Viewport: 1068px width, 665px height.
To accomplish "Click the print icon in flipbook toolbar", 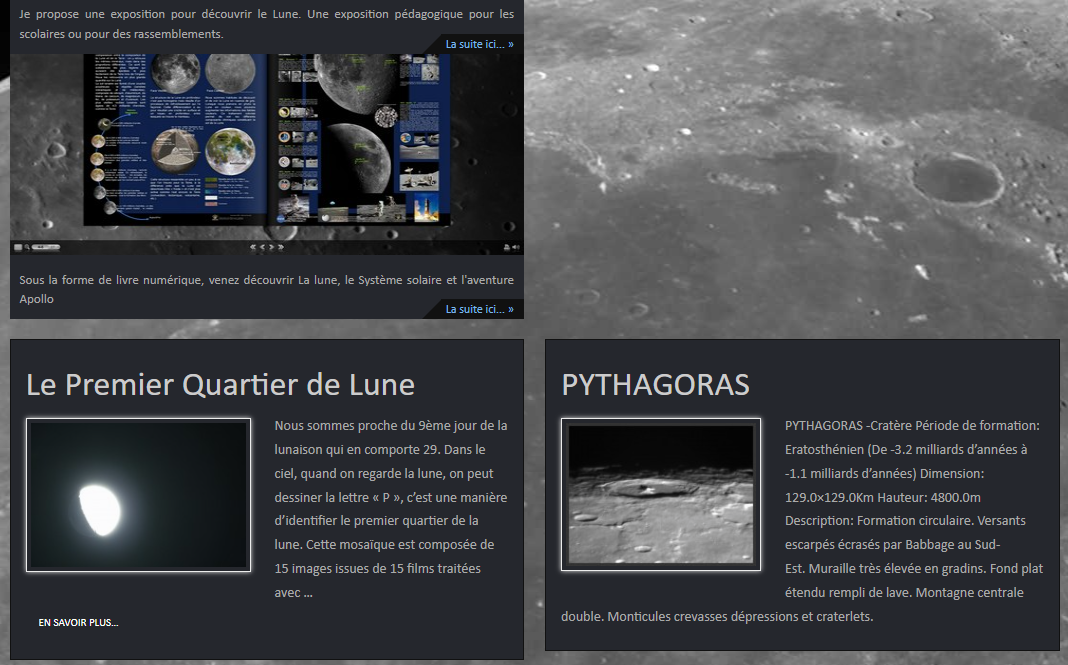I will pyautogui.click(x=506, y=247).
